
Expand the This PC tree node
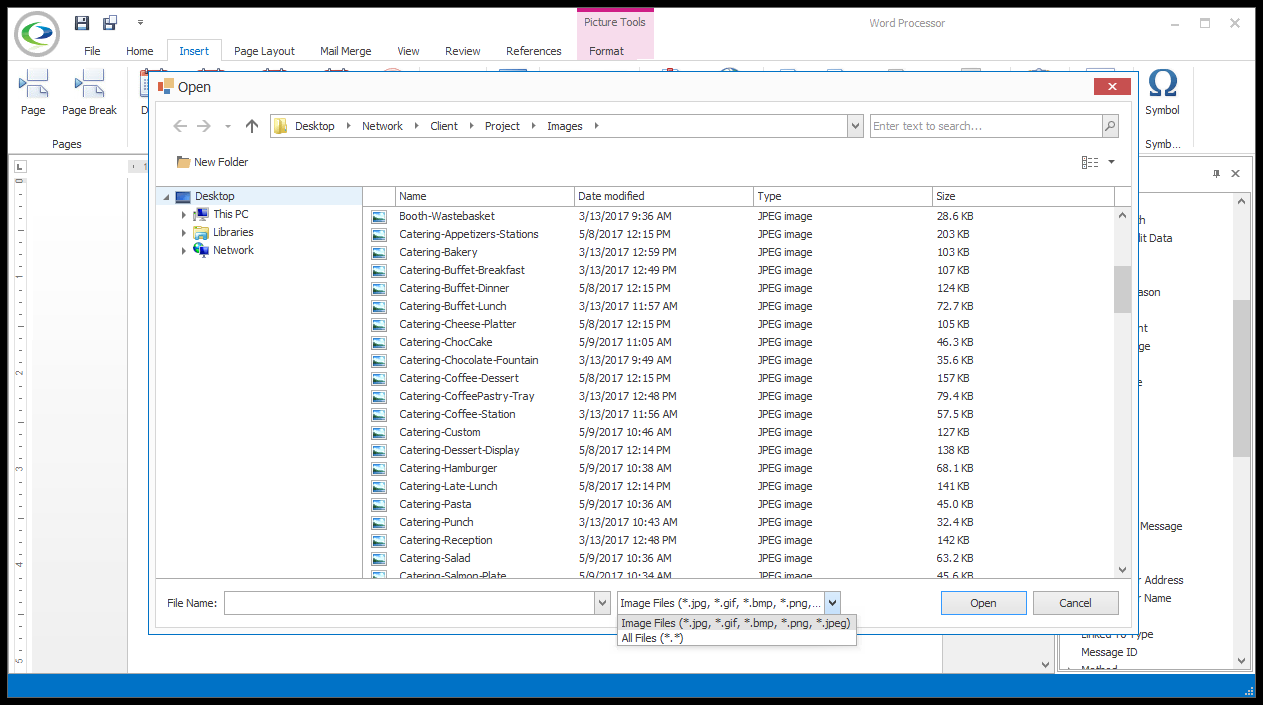click(184, 215)
